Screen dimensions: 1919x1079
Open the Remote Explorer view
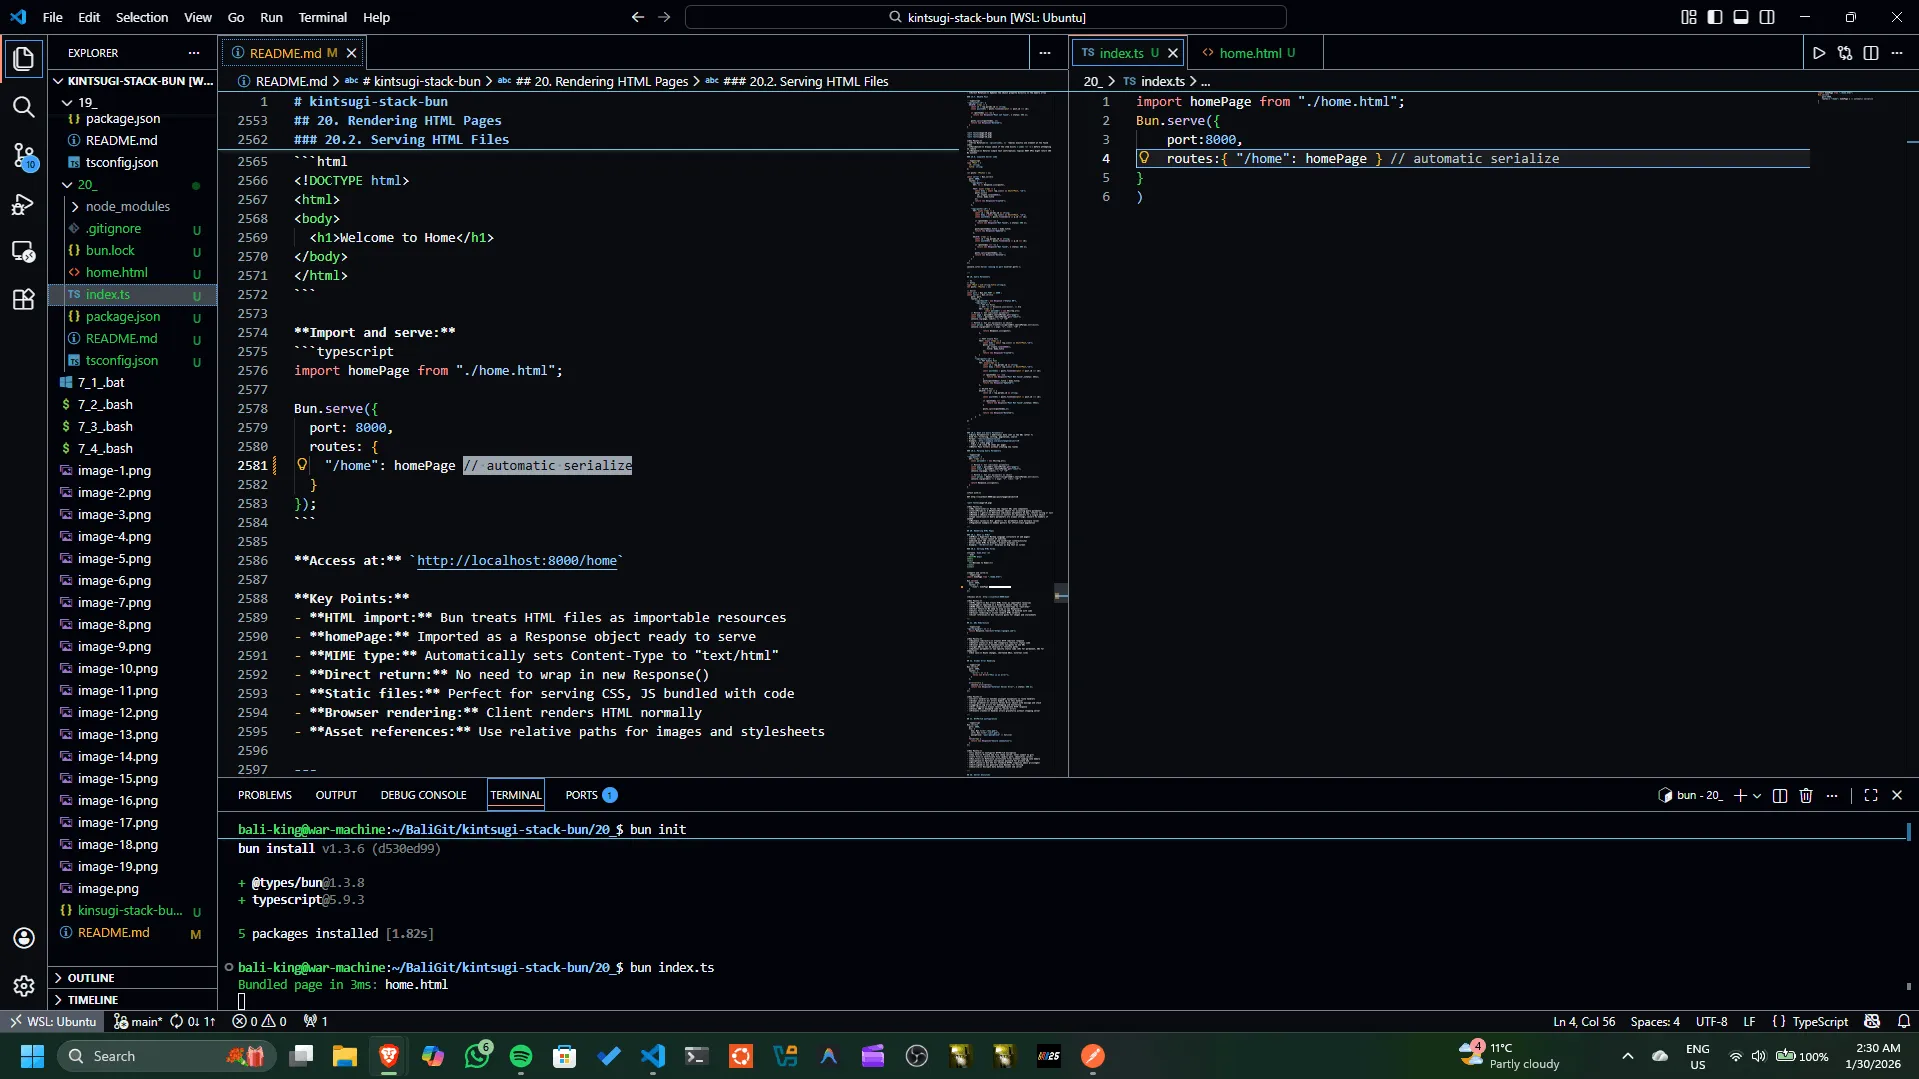point(24,252)
